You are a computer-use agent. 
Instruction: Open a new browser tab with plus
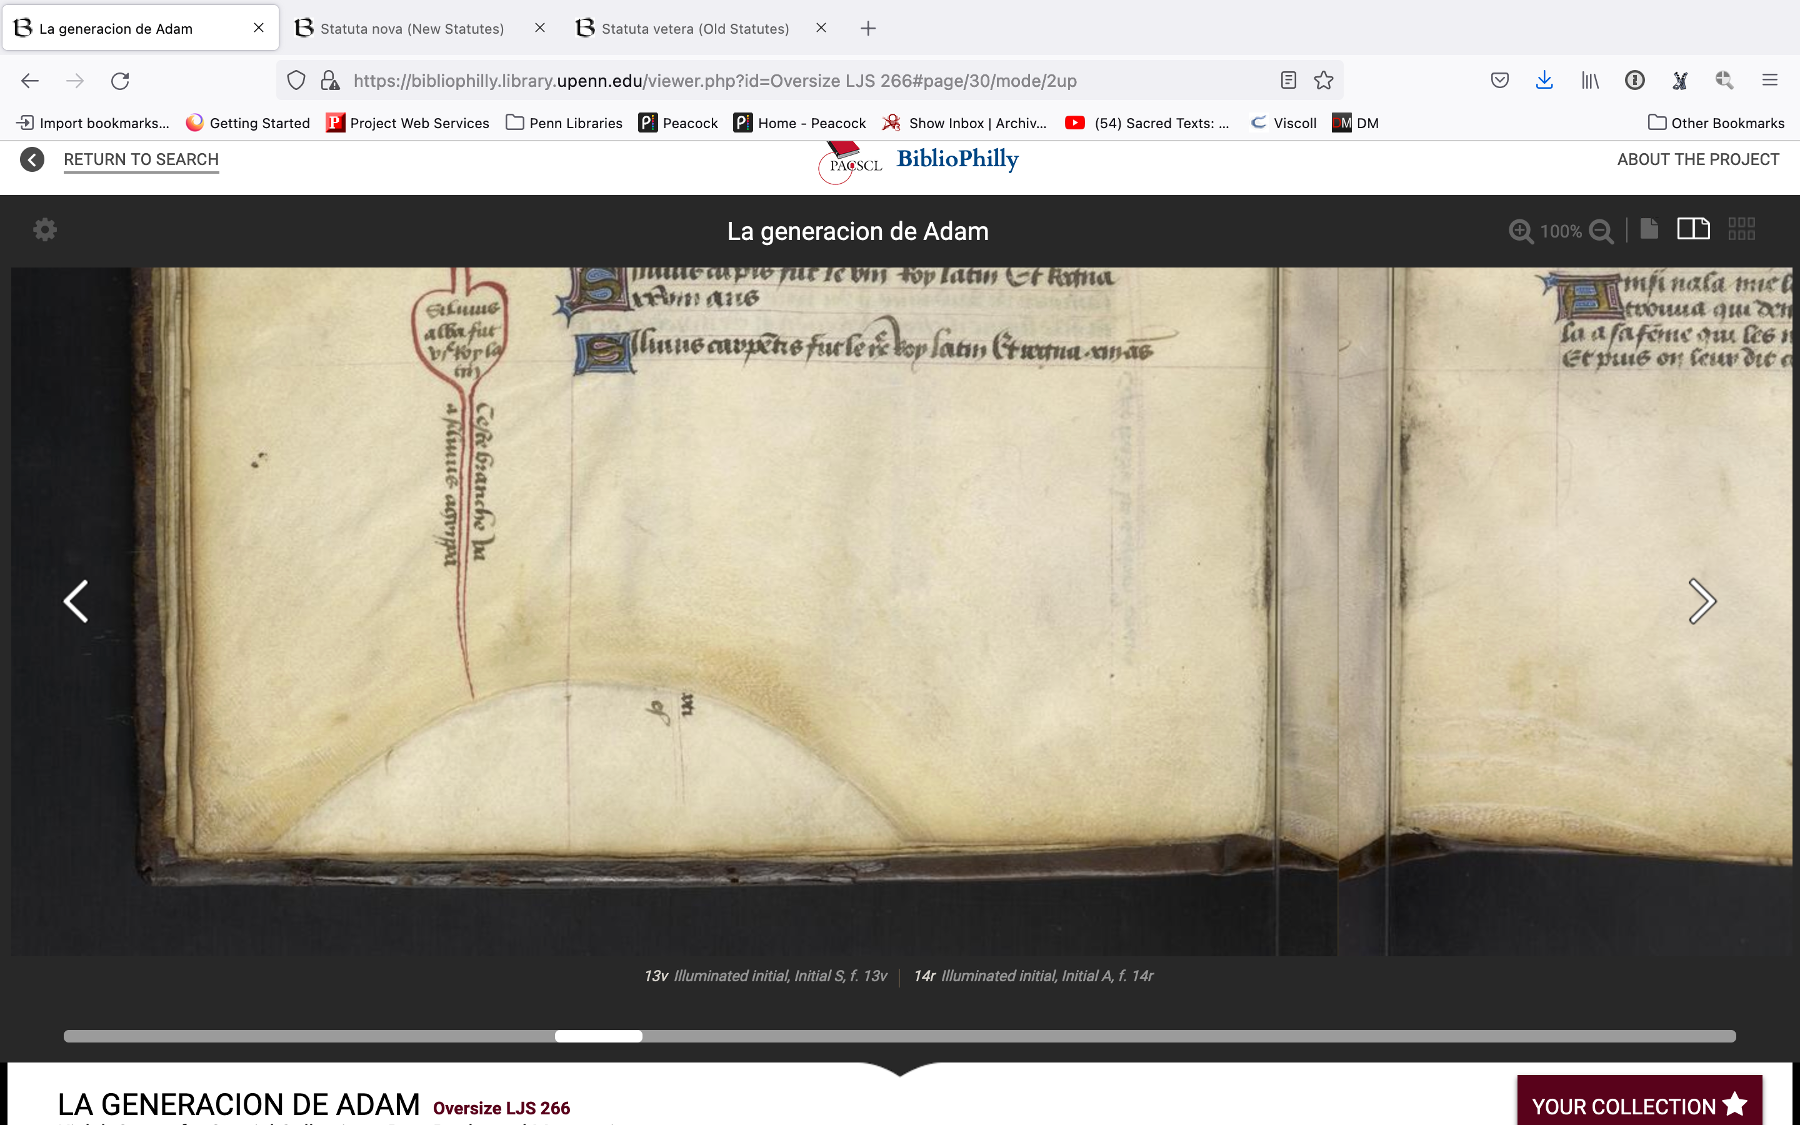point(868,28)
